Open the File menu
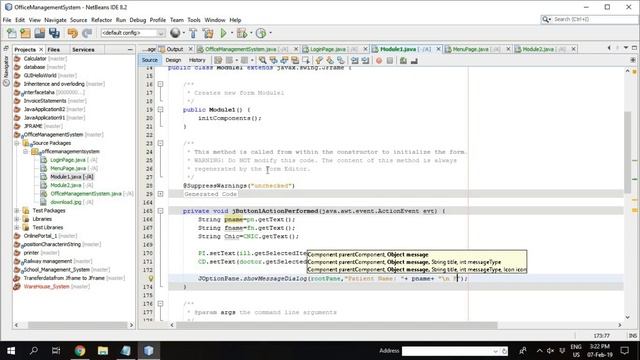This screenshot has width=640, height=360. (7, 20)
